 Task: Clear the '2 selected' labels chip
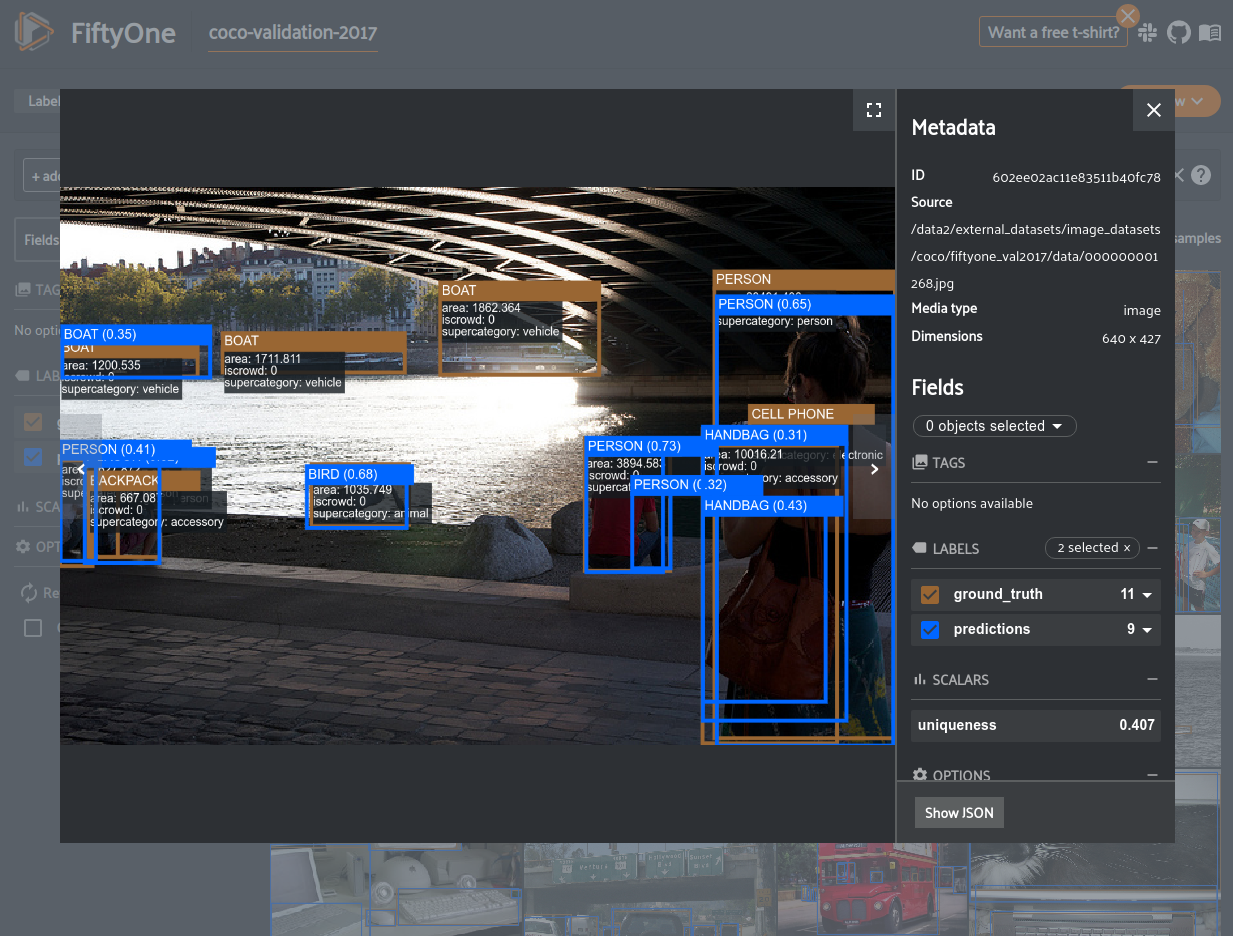[x=1126, y=548]
